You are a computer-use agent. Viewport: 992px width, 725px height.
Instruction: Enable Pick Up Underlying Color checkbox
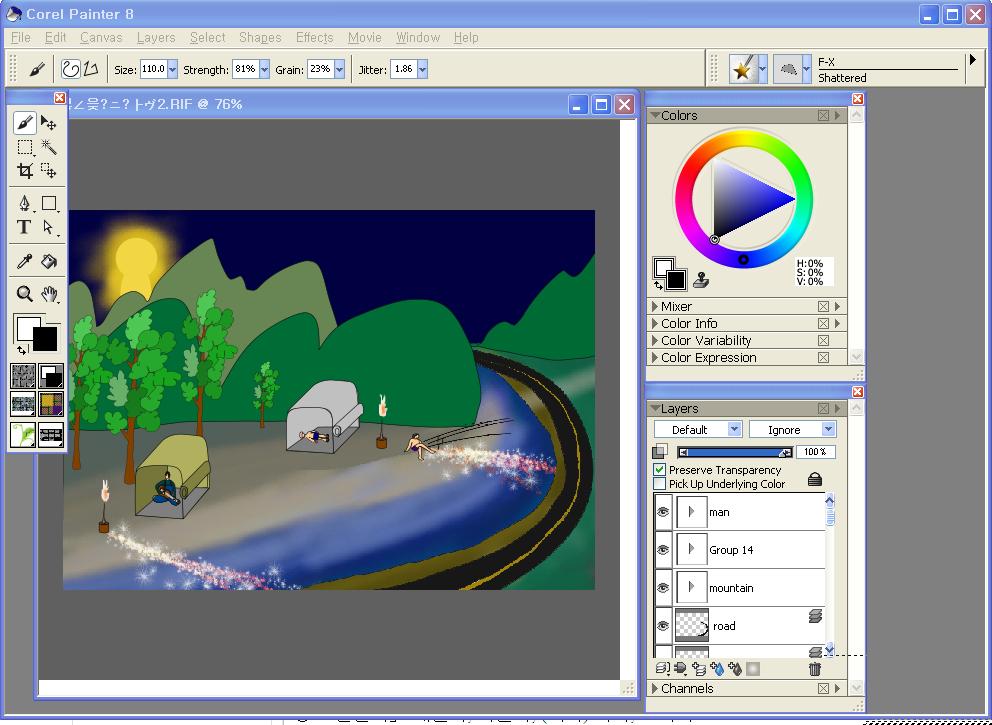[660, 484]
